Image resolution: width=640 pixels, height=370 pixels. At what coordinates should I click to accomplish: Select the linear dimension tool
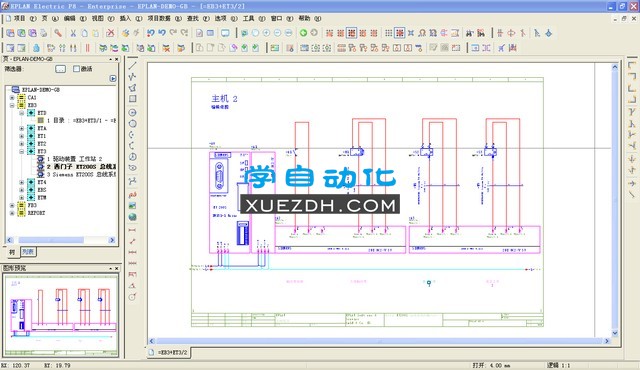click(x=133, y=230)
